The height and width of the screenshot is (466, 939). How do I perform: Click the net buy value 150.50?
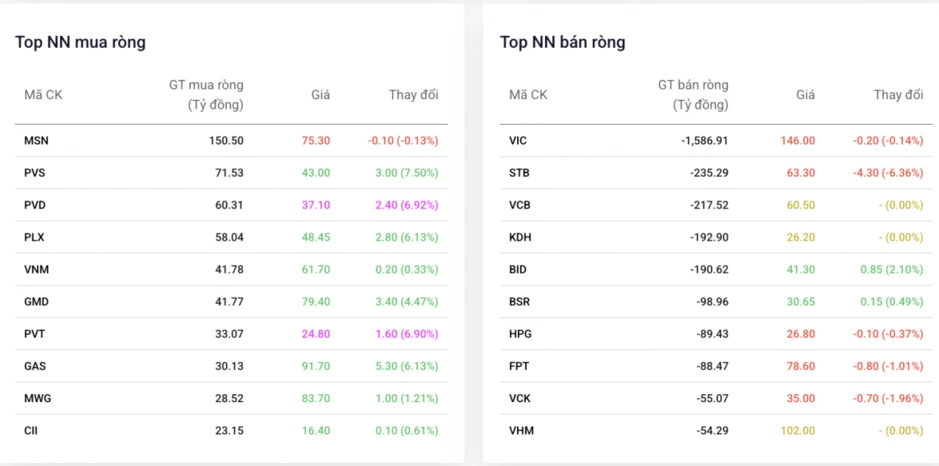(225, 141)
